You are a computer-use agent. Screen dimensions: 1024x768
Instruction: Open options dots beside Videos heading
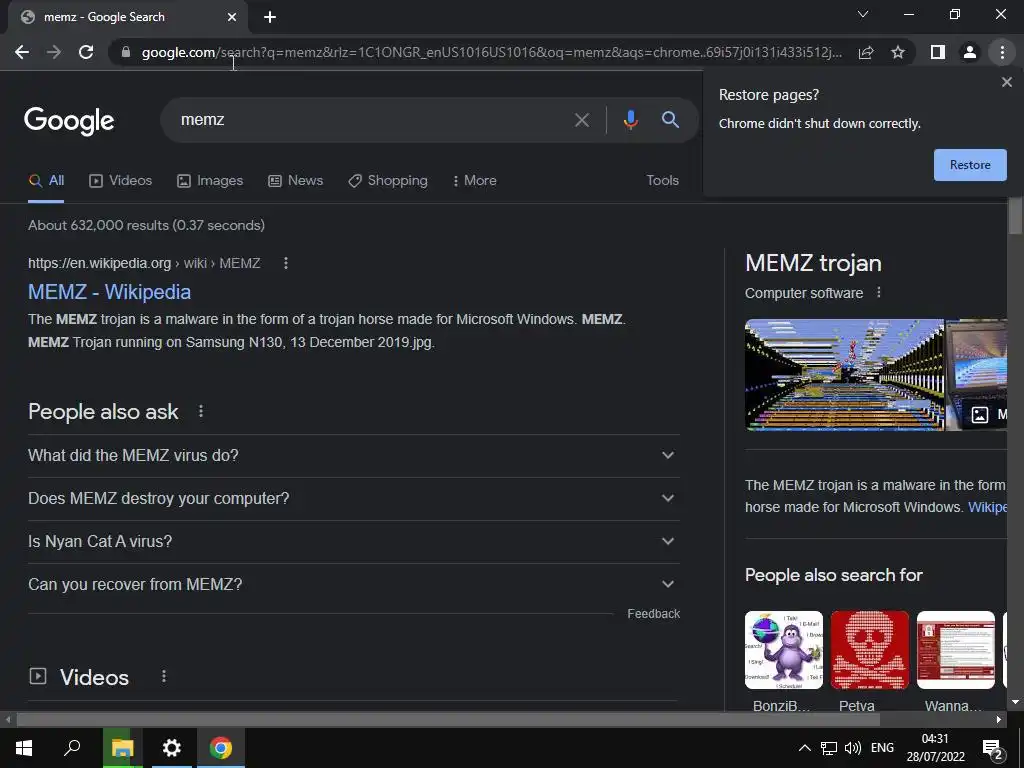point(163,677)
